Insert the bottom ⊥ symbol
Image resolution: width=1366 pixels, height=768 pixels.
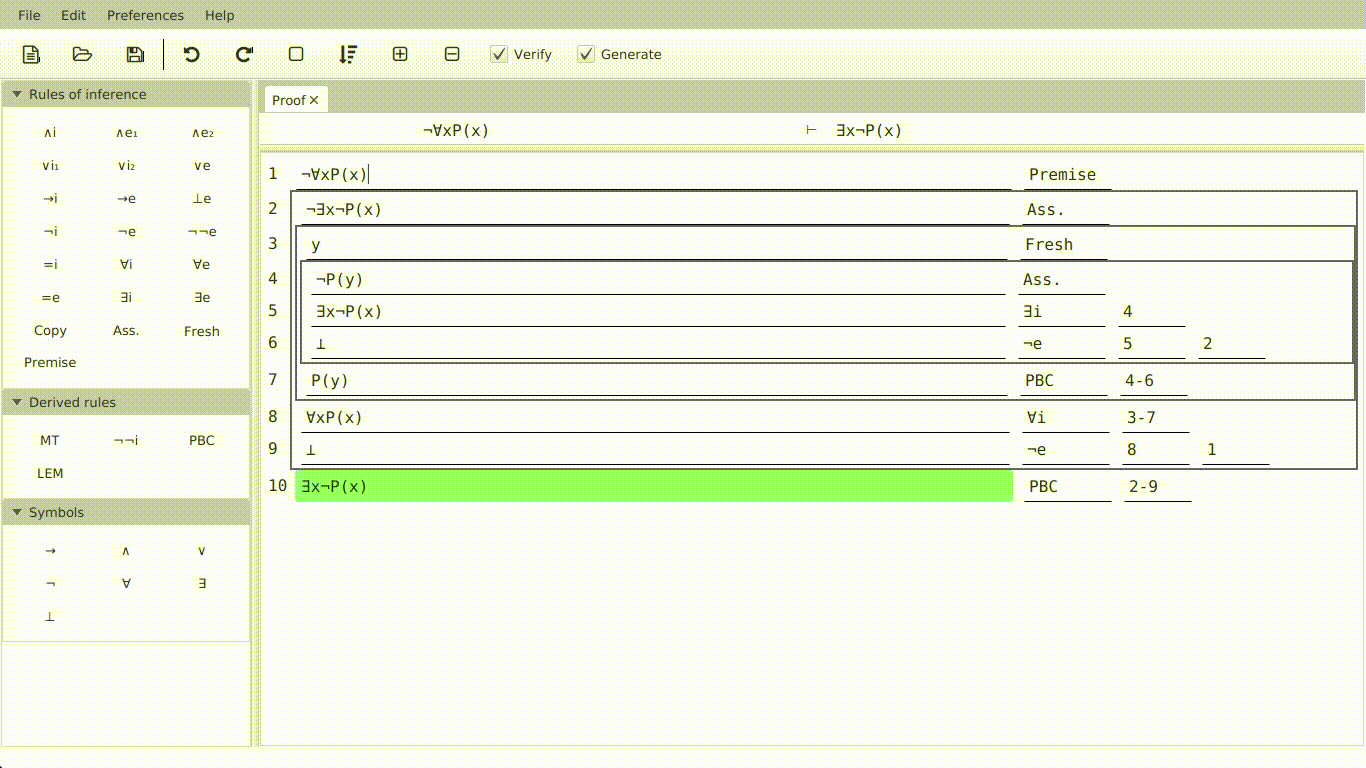[50, 617]
